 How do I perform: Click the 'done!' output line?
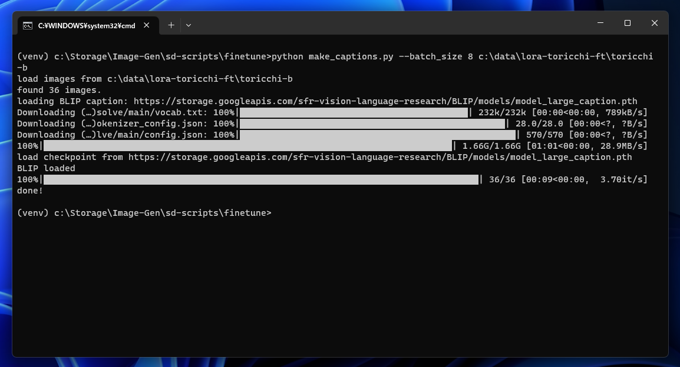pos(30,190)
